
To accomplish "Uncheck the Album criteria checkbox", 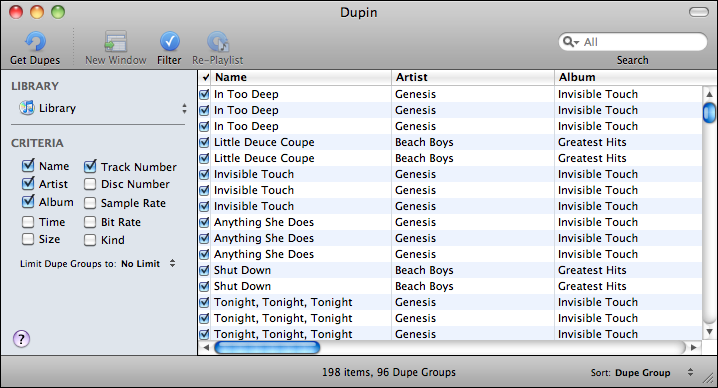I will pyautogui.click(x=28, y=202).
